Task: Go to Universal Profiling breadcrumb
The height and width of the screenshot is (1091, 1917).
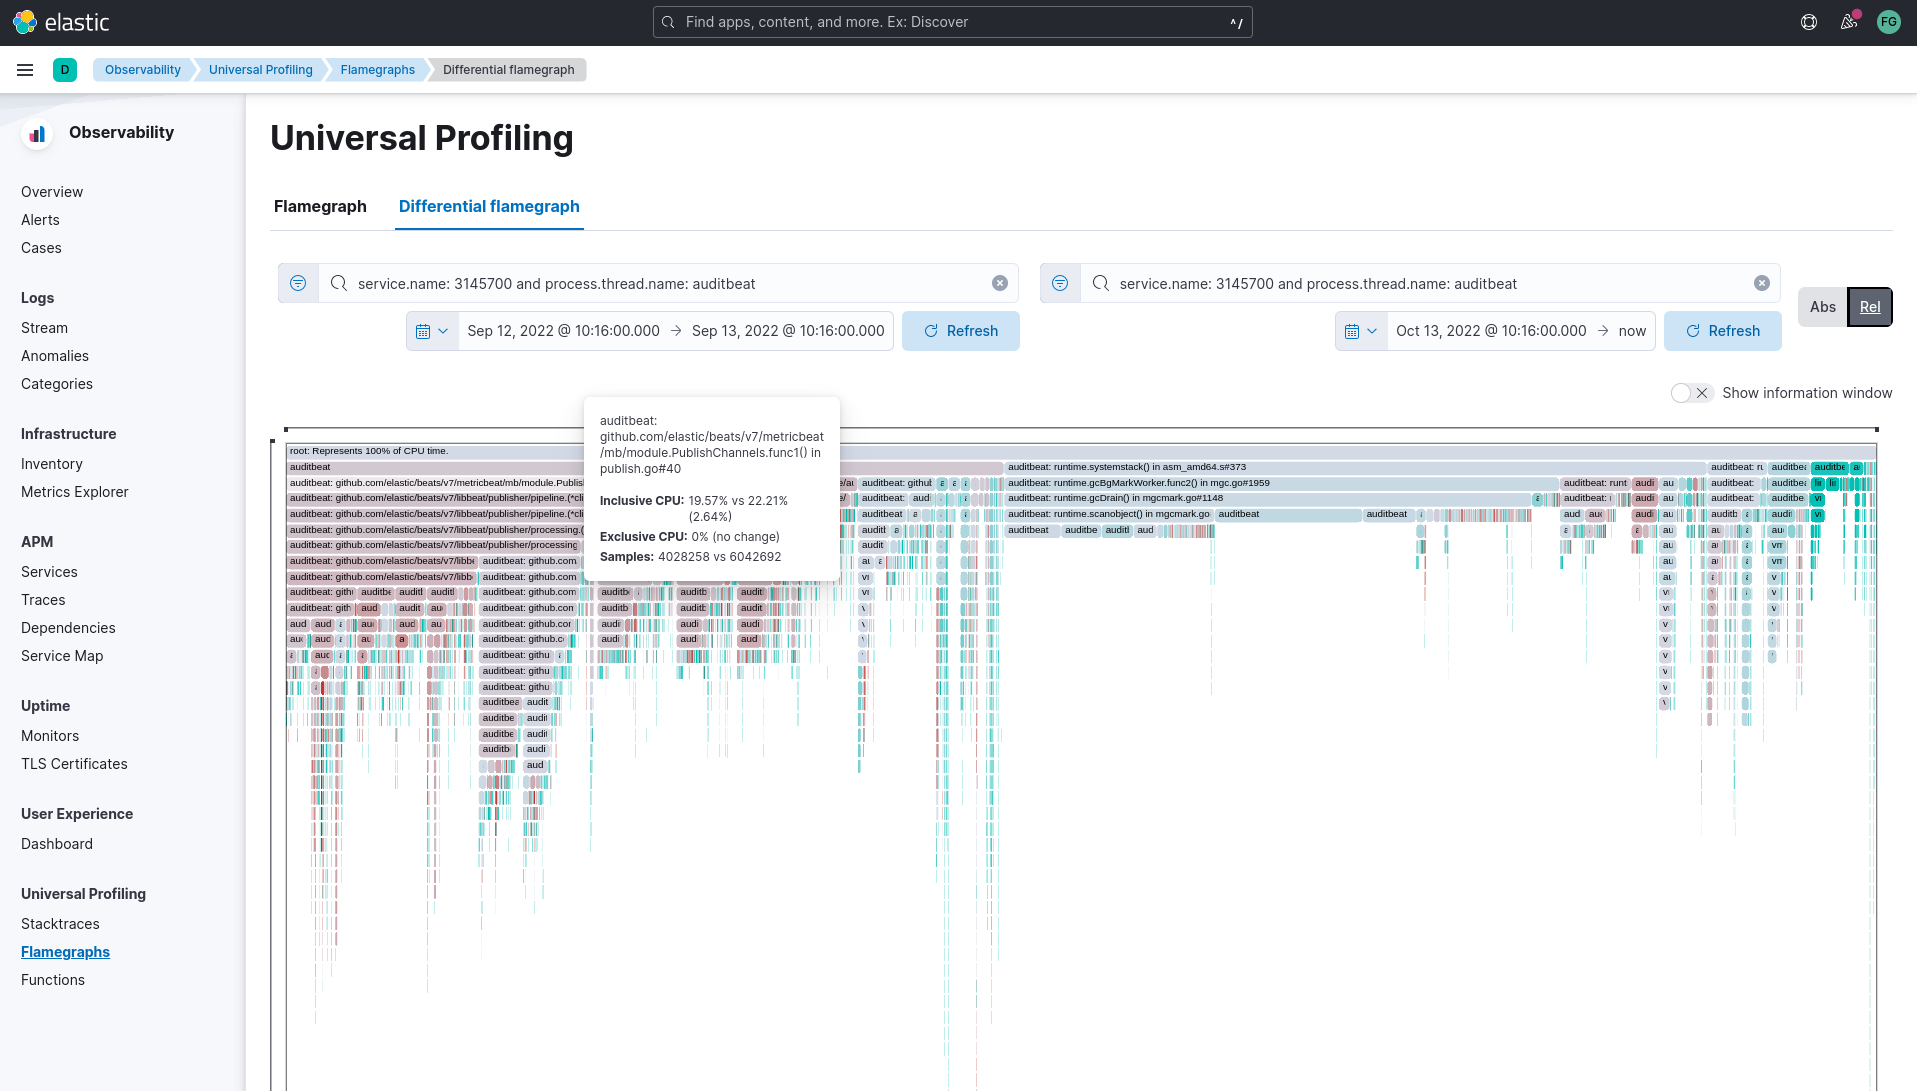Action: 260,70
